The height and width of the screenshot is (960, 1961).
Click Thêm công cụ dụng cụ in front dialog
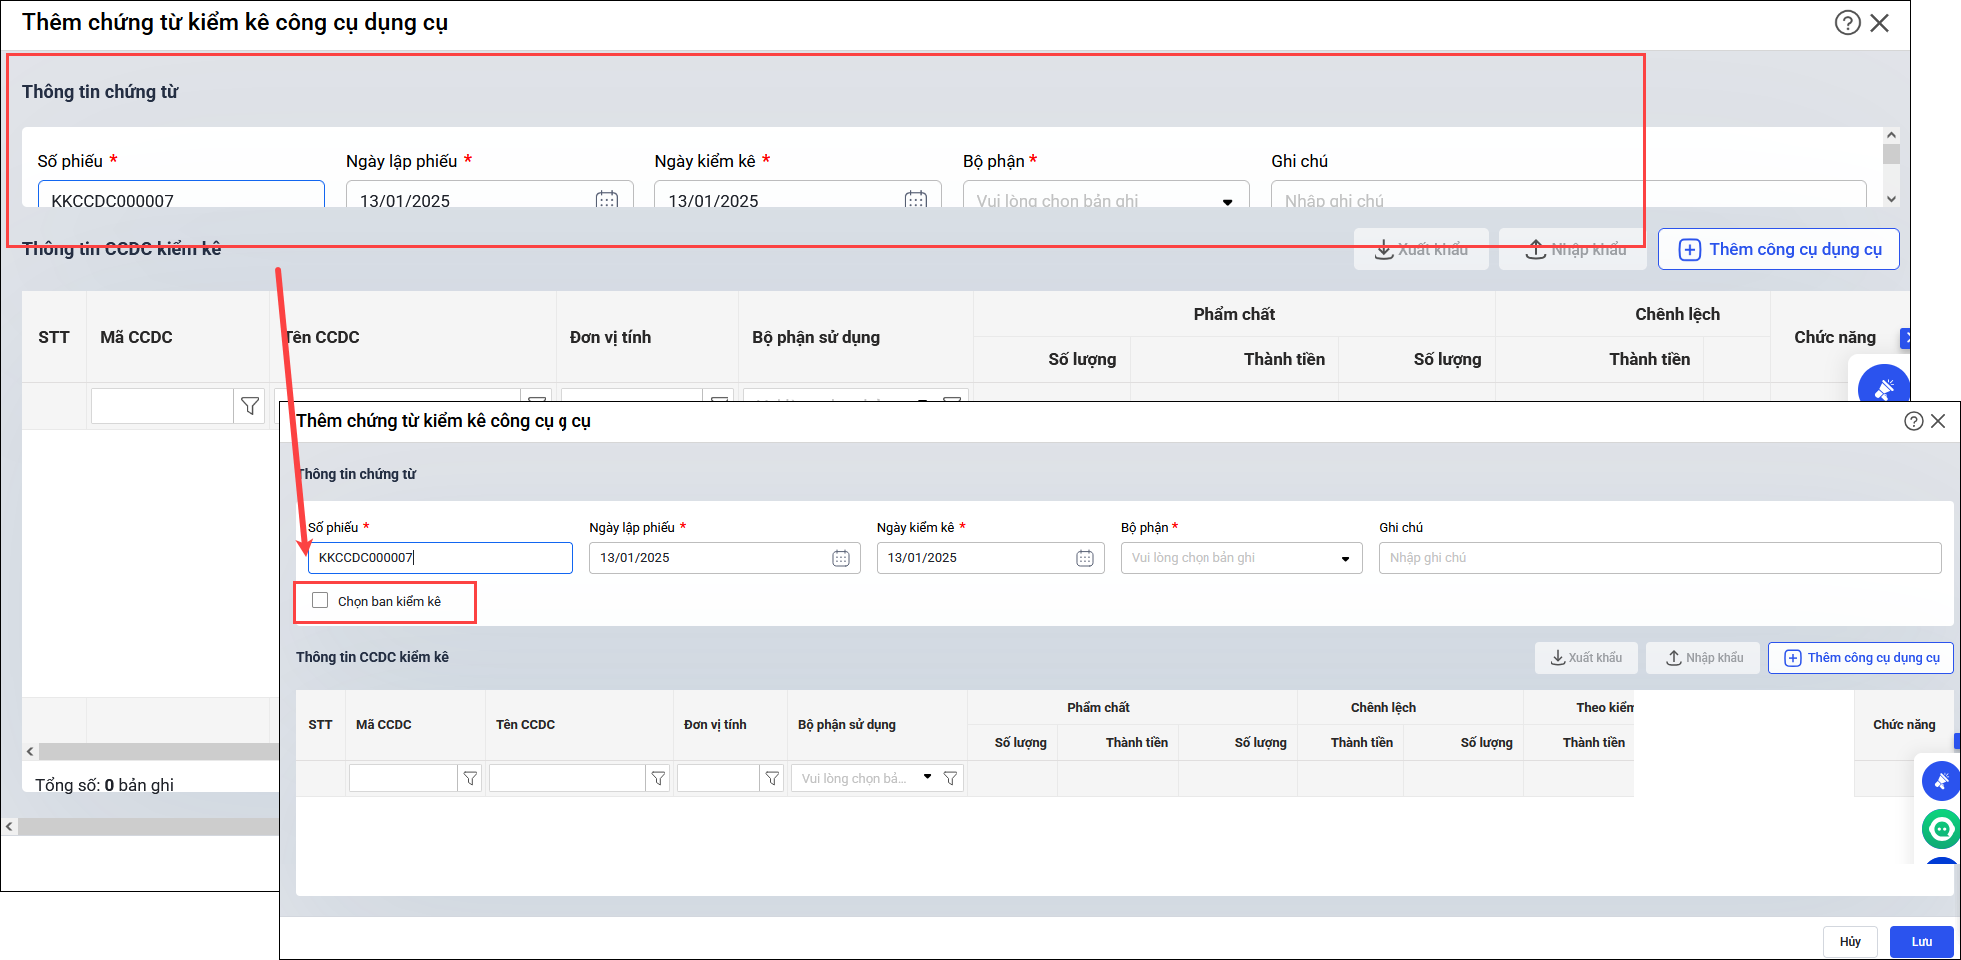[1860, 658]
